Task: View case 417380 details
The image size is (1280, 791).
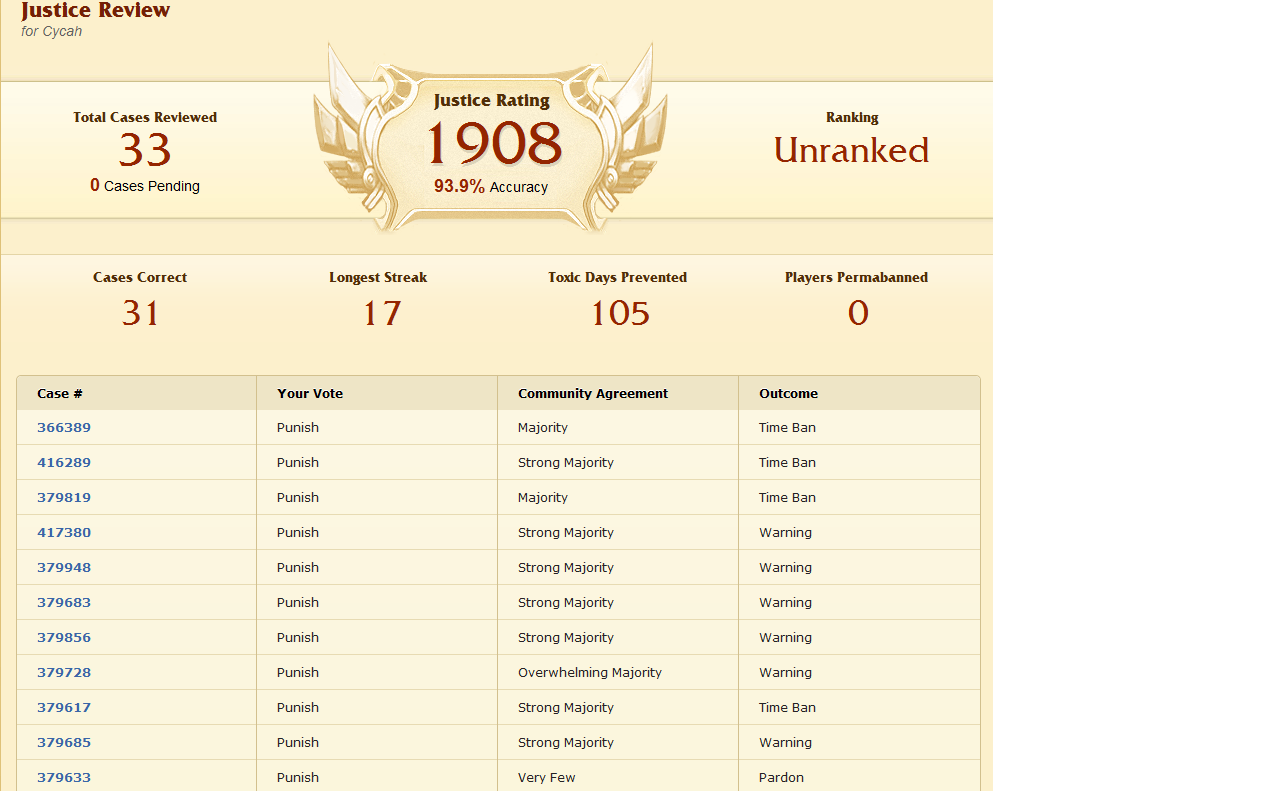Action: coord(64,532)
